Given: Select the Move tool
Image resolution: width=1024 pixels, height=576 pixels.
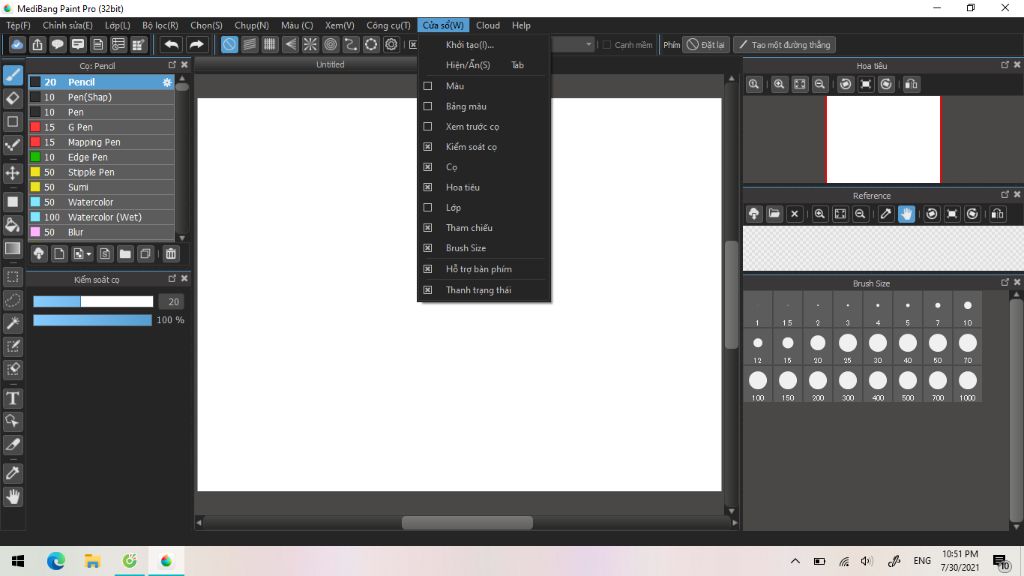Looking at the screenshot, I should 12,173.
